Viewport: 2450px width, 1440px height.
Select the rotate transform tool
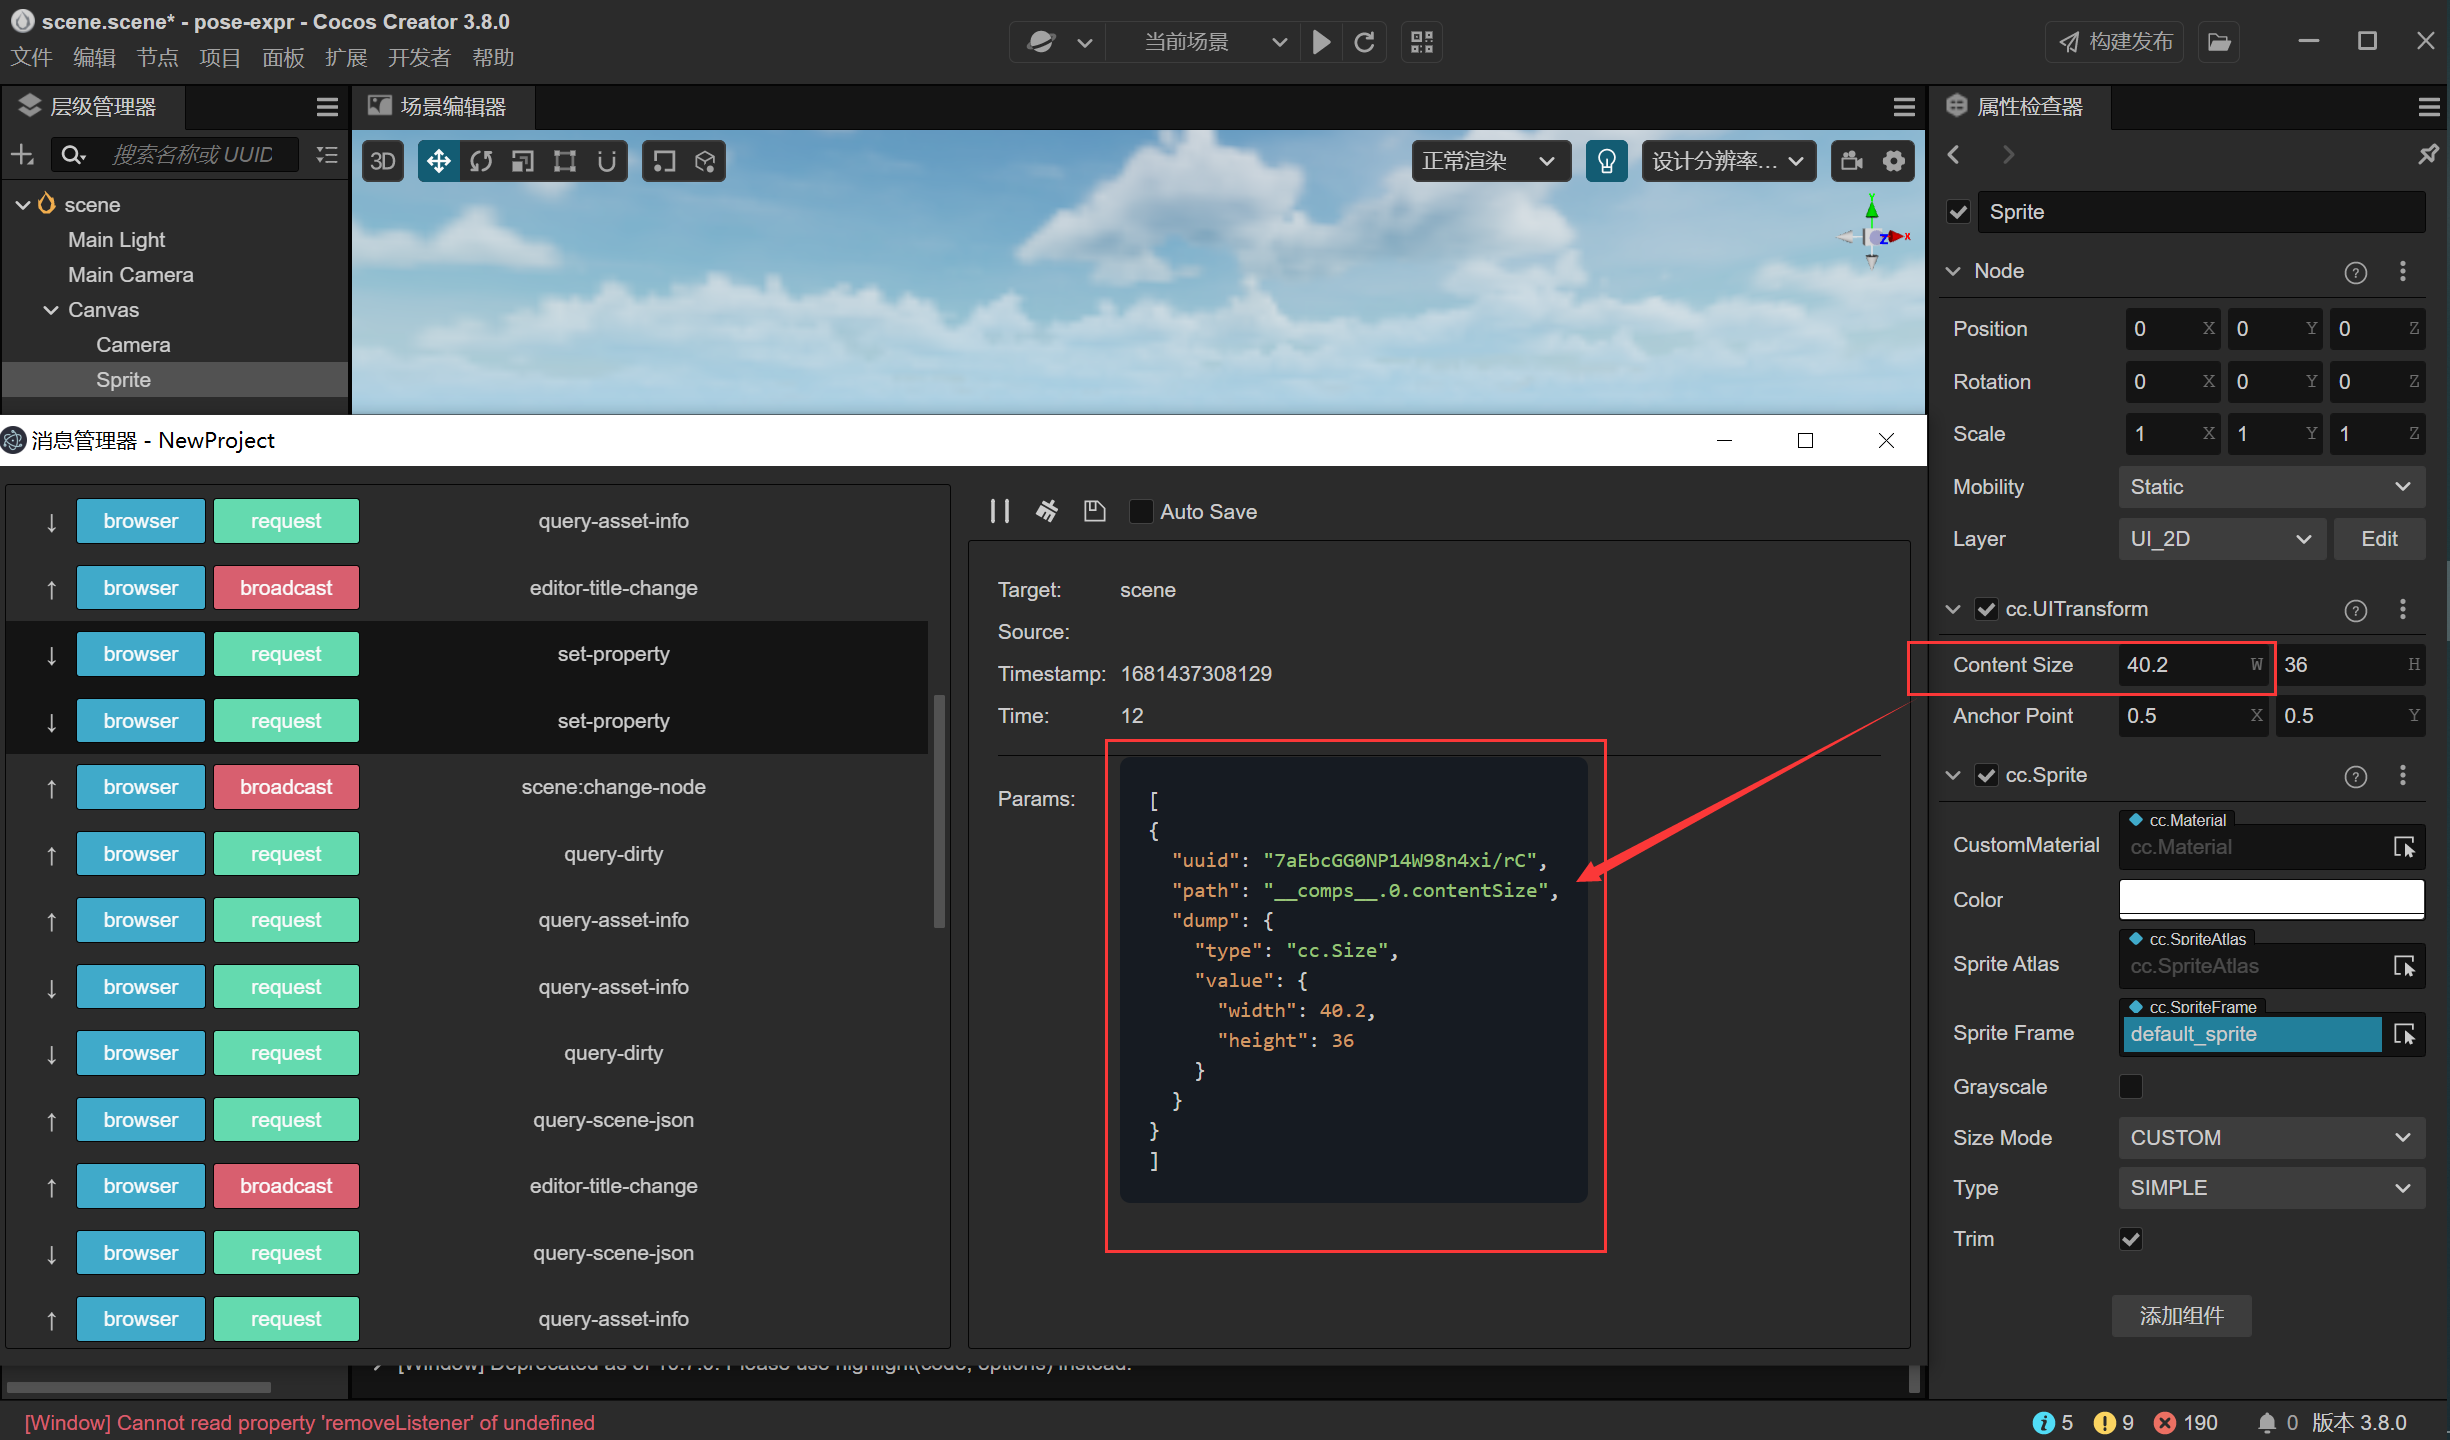pyautogui.click(x=481, y=161)
